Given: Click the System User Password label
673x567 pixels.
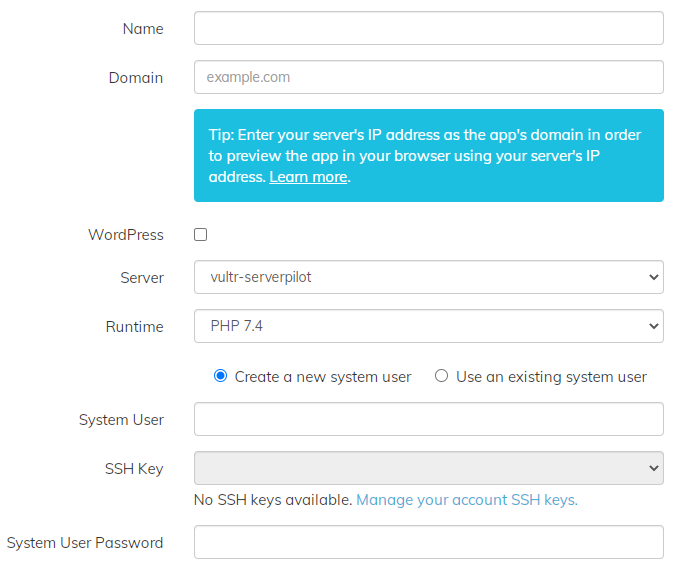Looking at the screenshot, I should click(85, 543).
